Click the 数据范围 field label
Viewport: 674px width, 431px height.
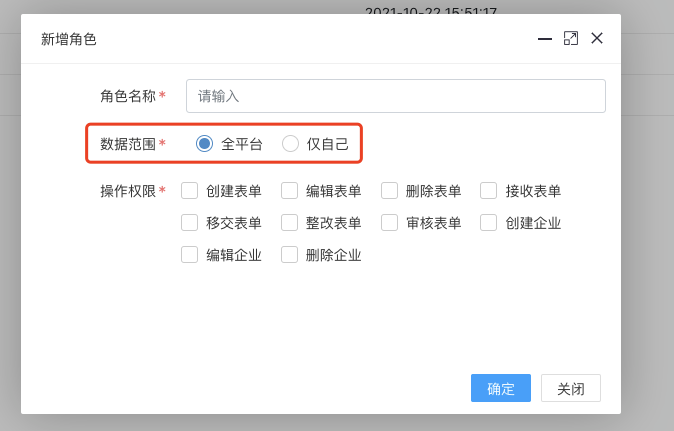128,144
